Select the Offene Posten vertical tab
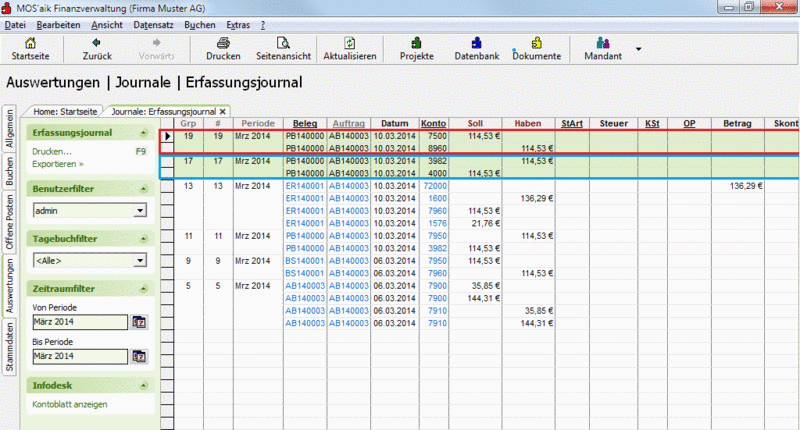 click(10, 222)
